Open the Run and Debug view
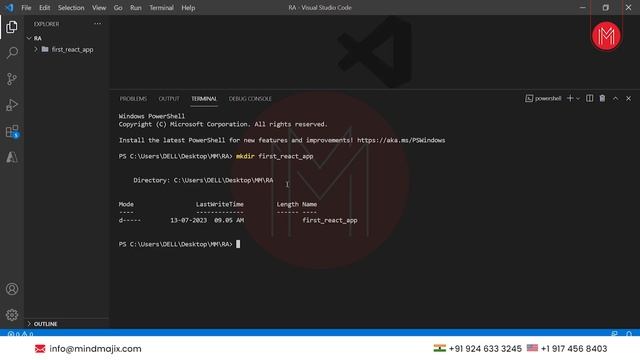The height and width of the screenshot is (360, 640). click(x=12, y=105)
